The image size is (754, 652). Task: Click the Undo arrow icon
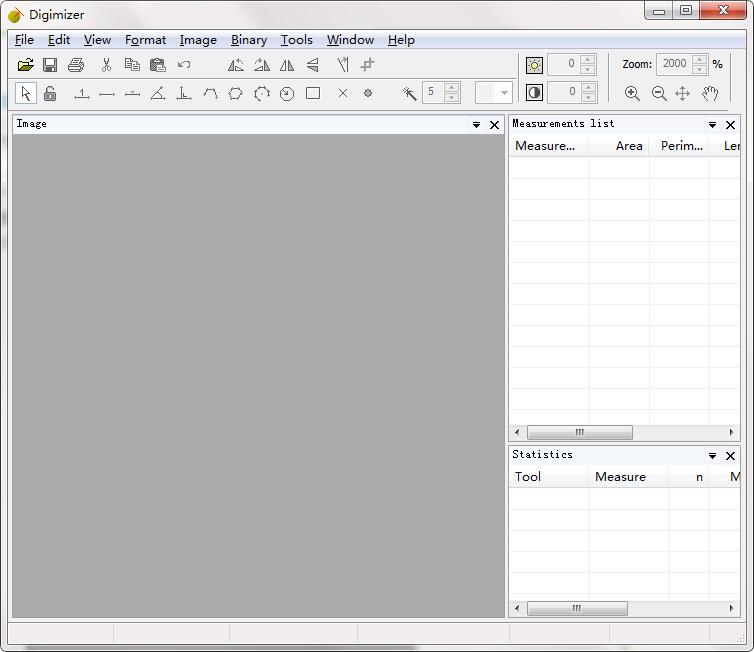[184, 64]
